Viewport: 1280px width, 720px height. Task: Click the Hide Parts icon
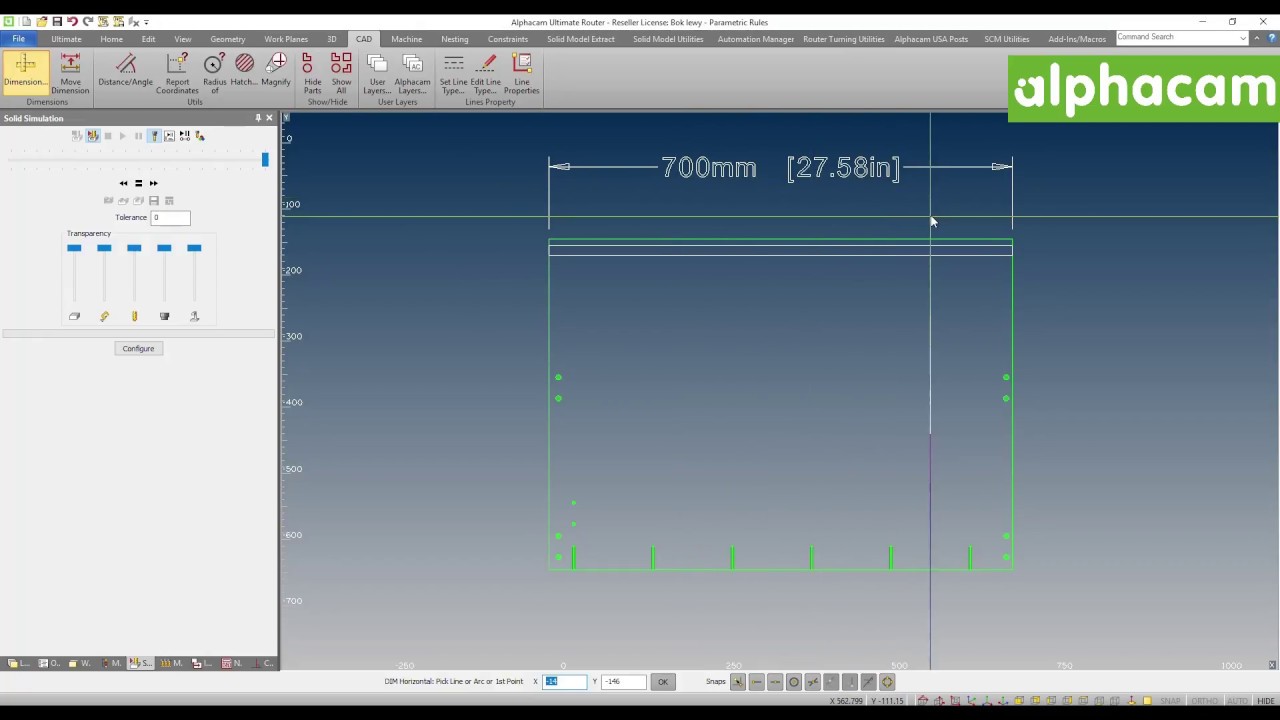312,73
